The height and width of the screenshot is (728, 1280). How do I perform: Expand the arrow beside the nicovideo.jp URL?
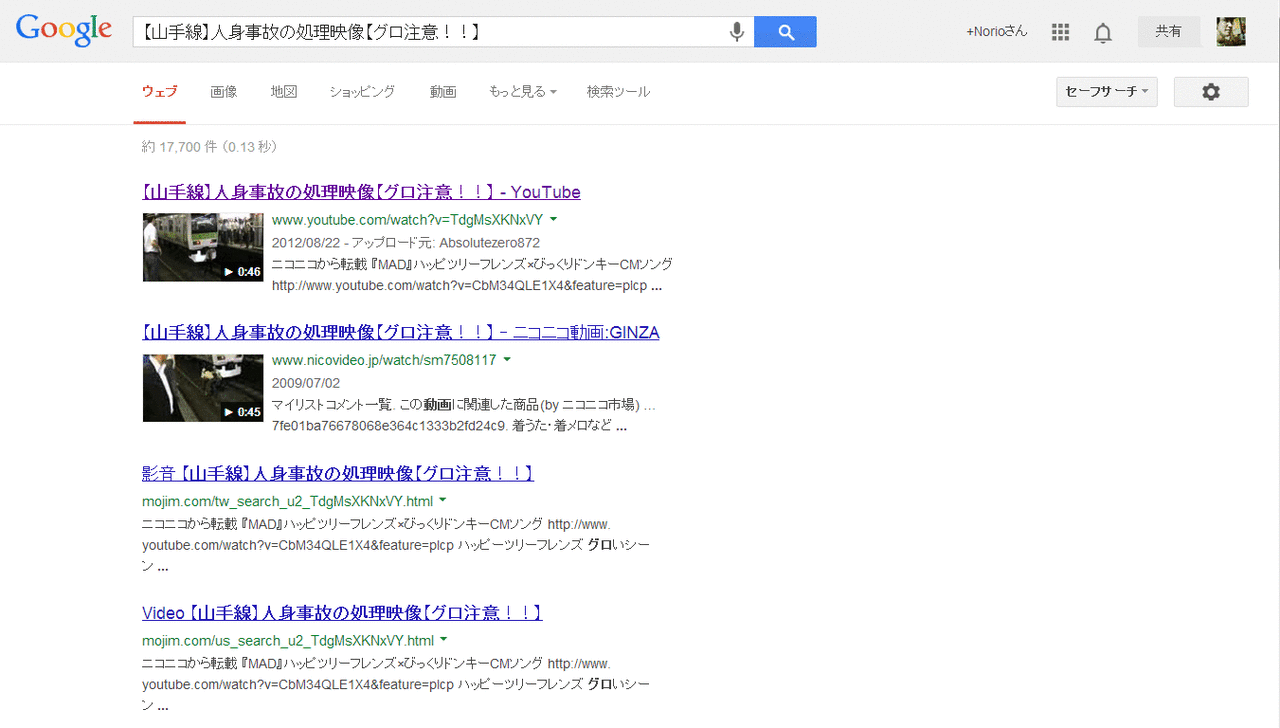(507, 359)
